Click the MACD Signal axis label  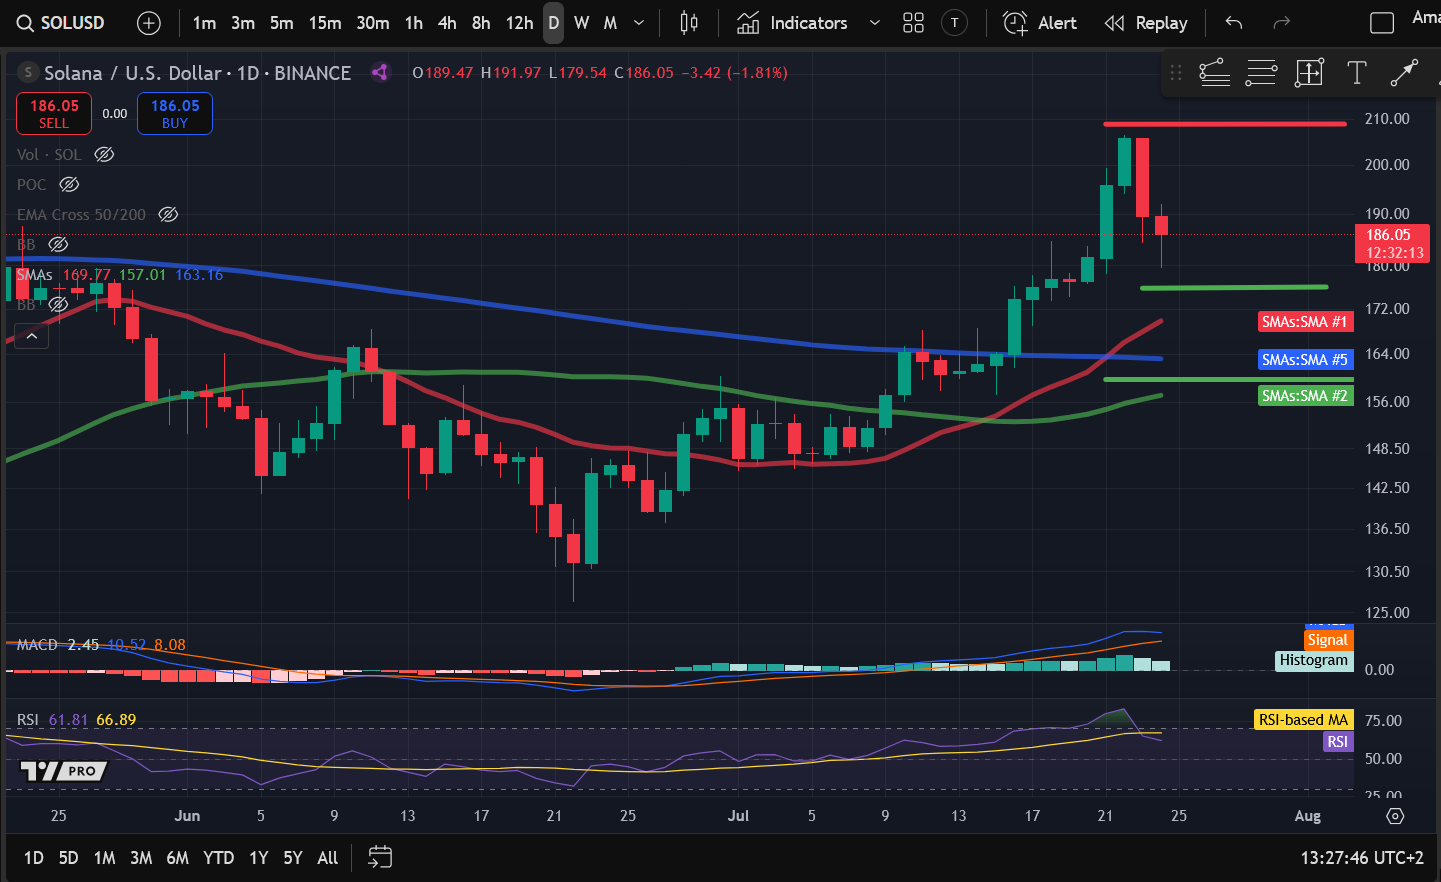(1328, 639)
